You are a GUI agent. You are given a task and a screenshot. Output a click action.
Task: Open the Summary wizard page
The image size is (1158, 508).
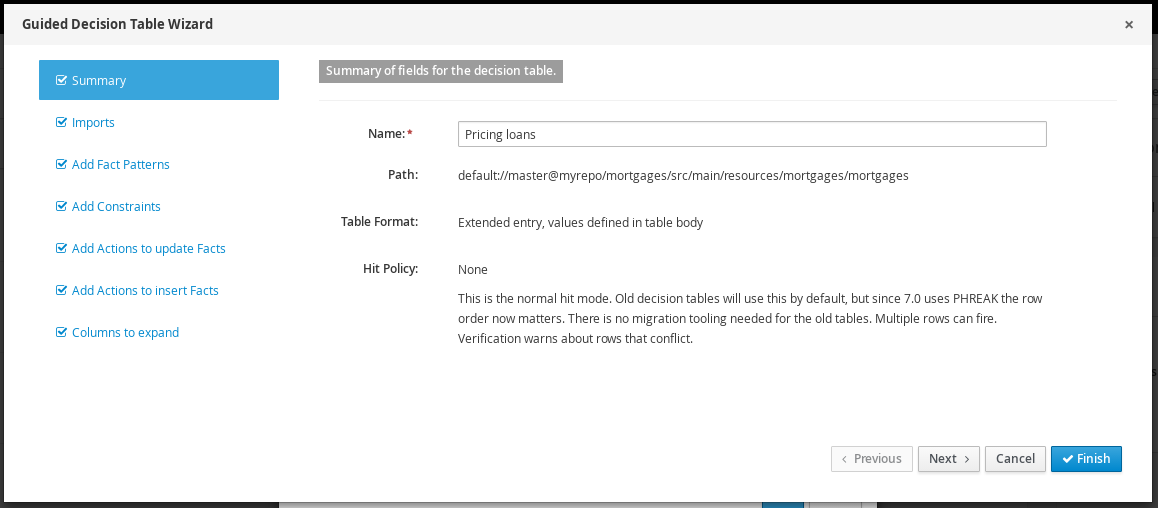click(99, 81)
